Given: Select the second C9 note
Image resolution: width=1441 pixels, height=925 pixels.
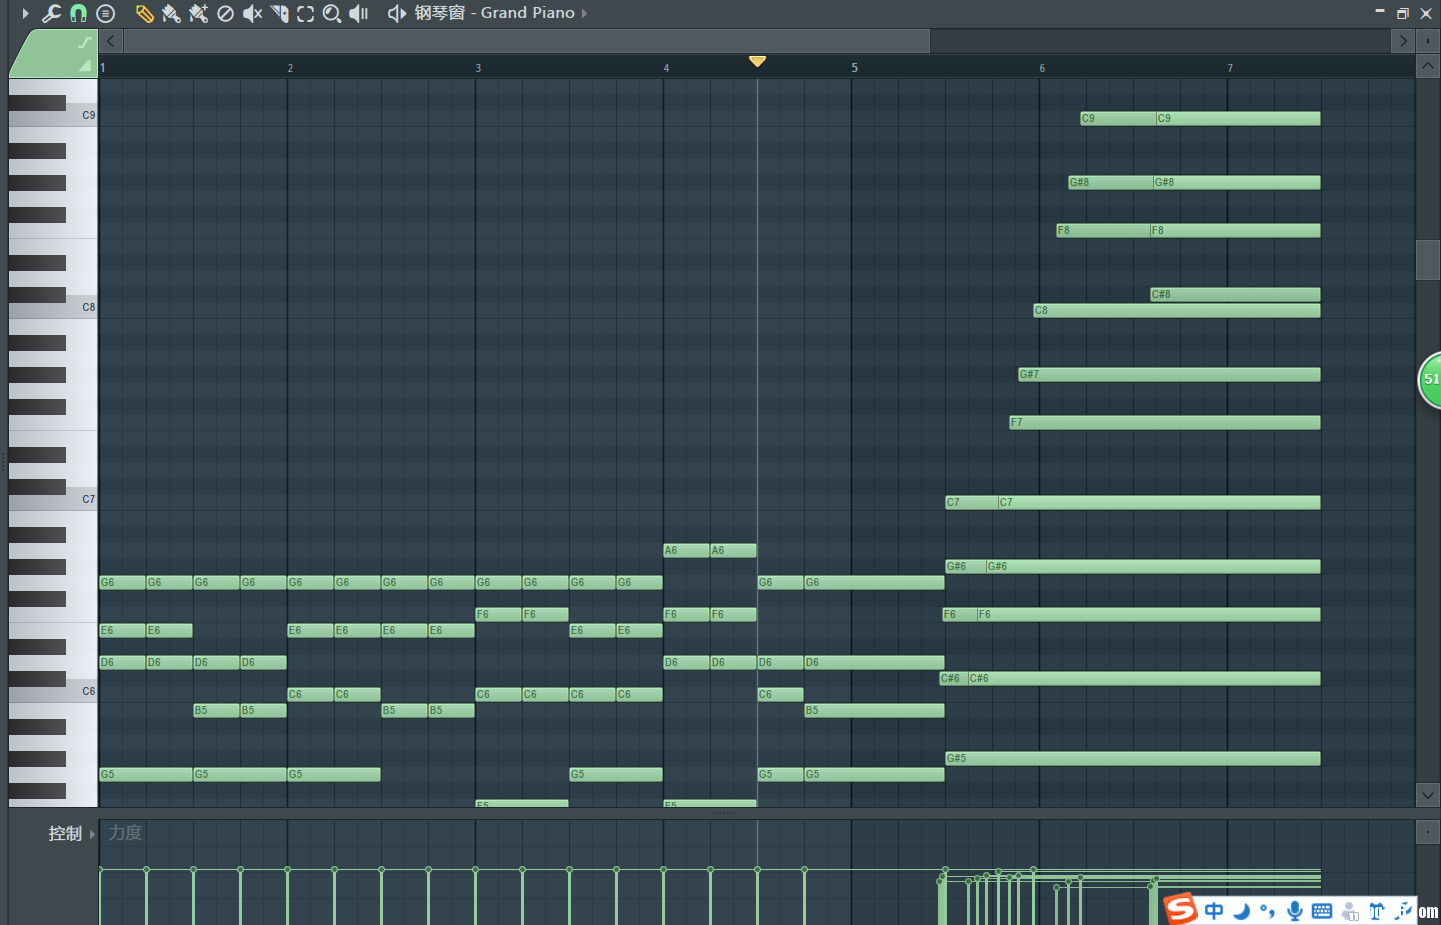Looking at the screenshot, I should [x=1238, y=118].
